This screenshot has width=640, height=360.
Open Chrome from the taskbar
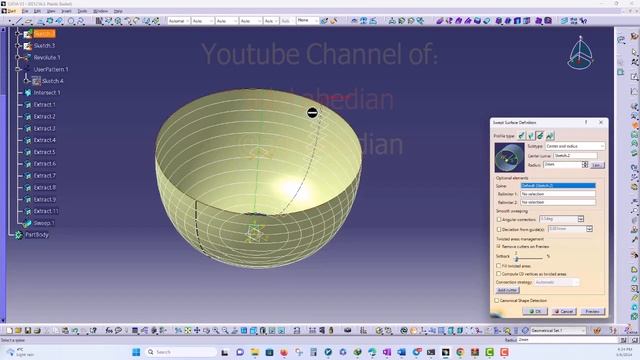(460, 352)
